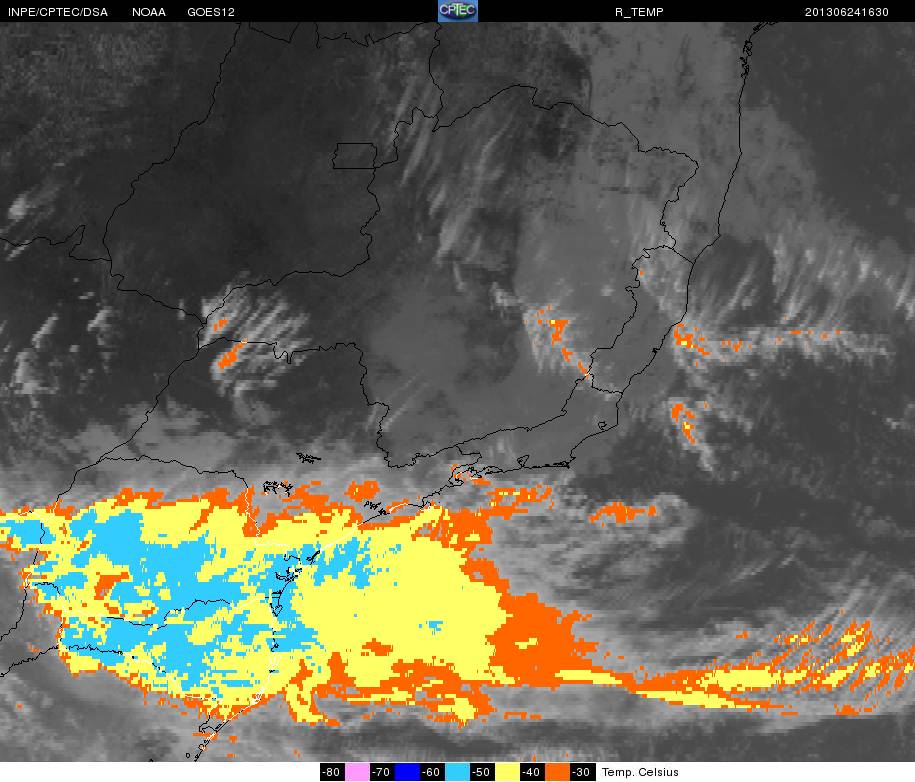Click the INPE/CPTEC/DSA header text
Image resolution: width=915 pixels, height=782 pixels.
click(x=58, y=12)
